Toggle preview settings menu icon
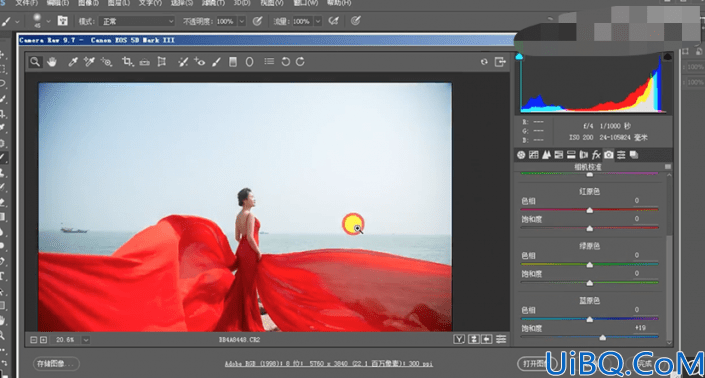This screenshot has width=705, height=378. 501,339
